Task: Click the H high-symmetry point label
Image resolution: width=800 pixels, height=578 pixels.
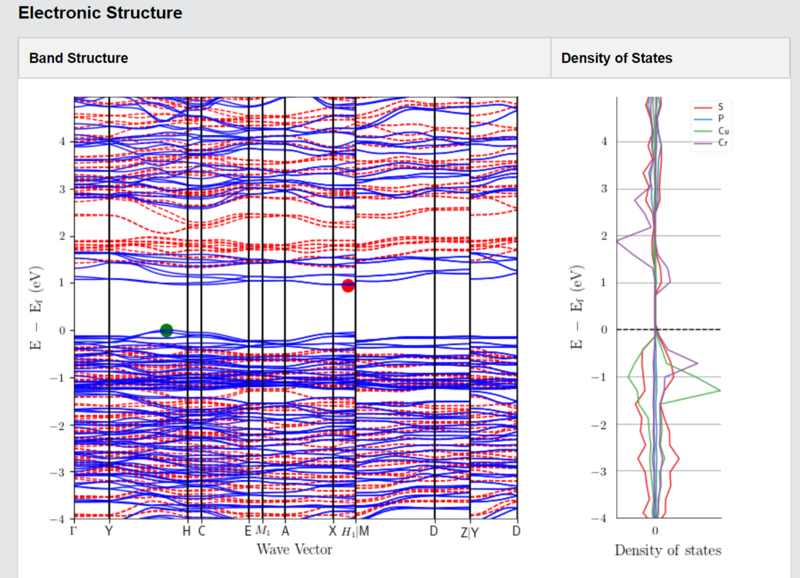Action: point(186,531)
